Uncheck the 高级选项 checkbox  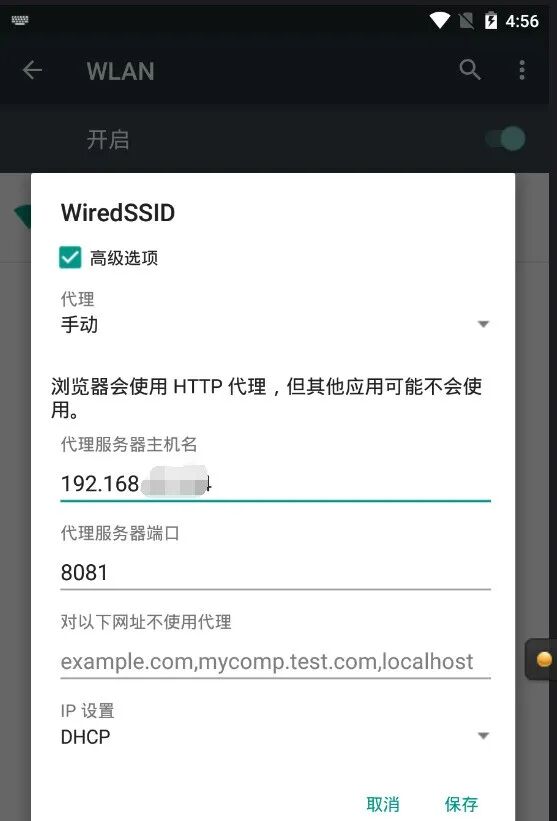(x=70, y=258)
